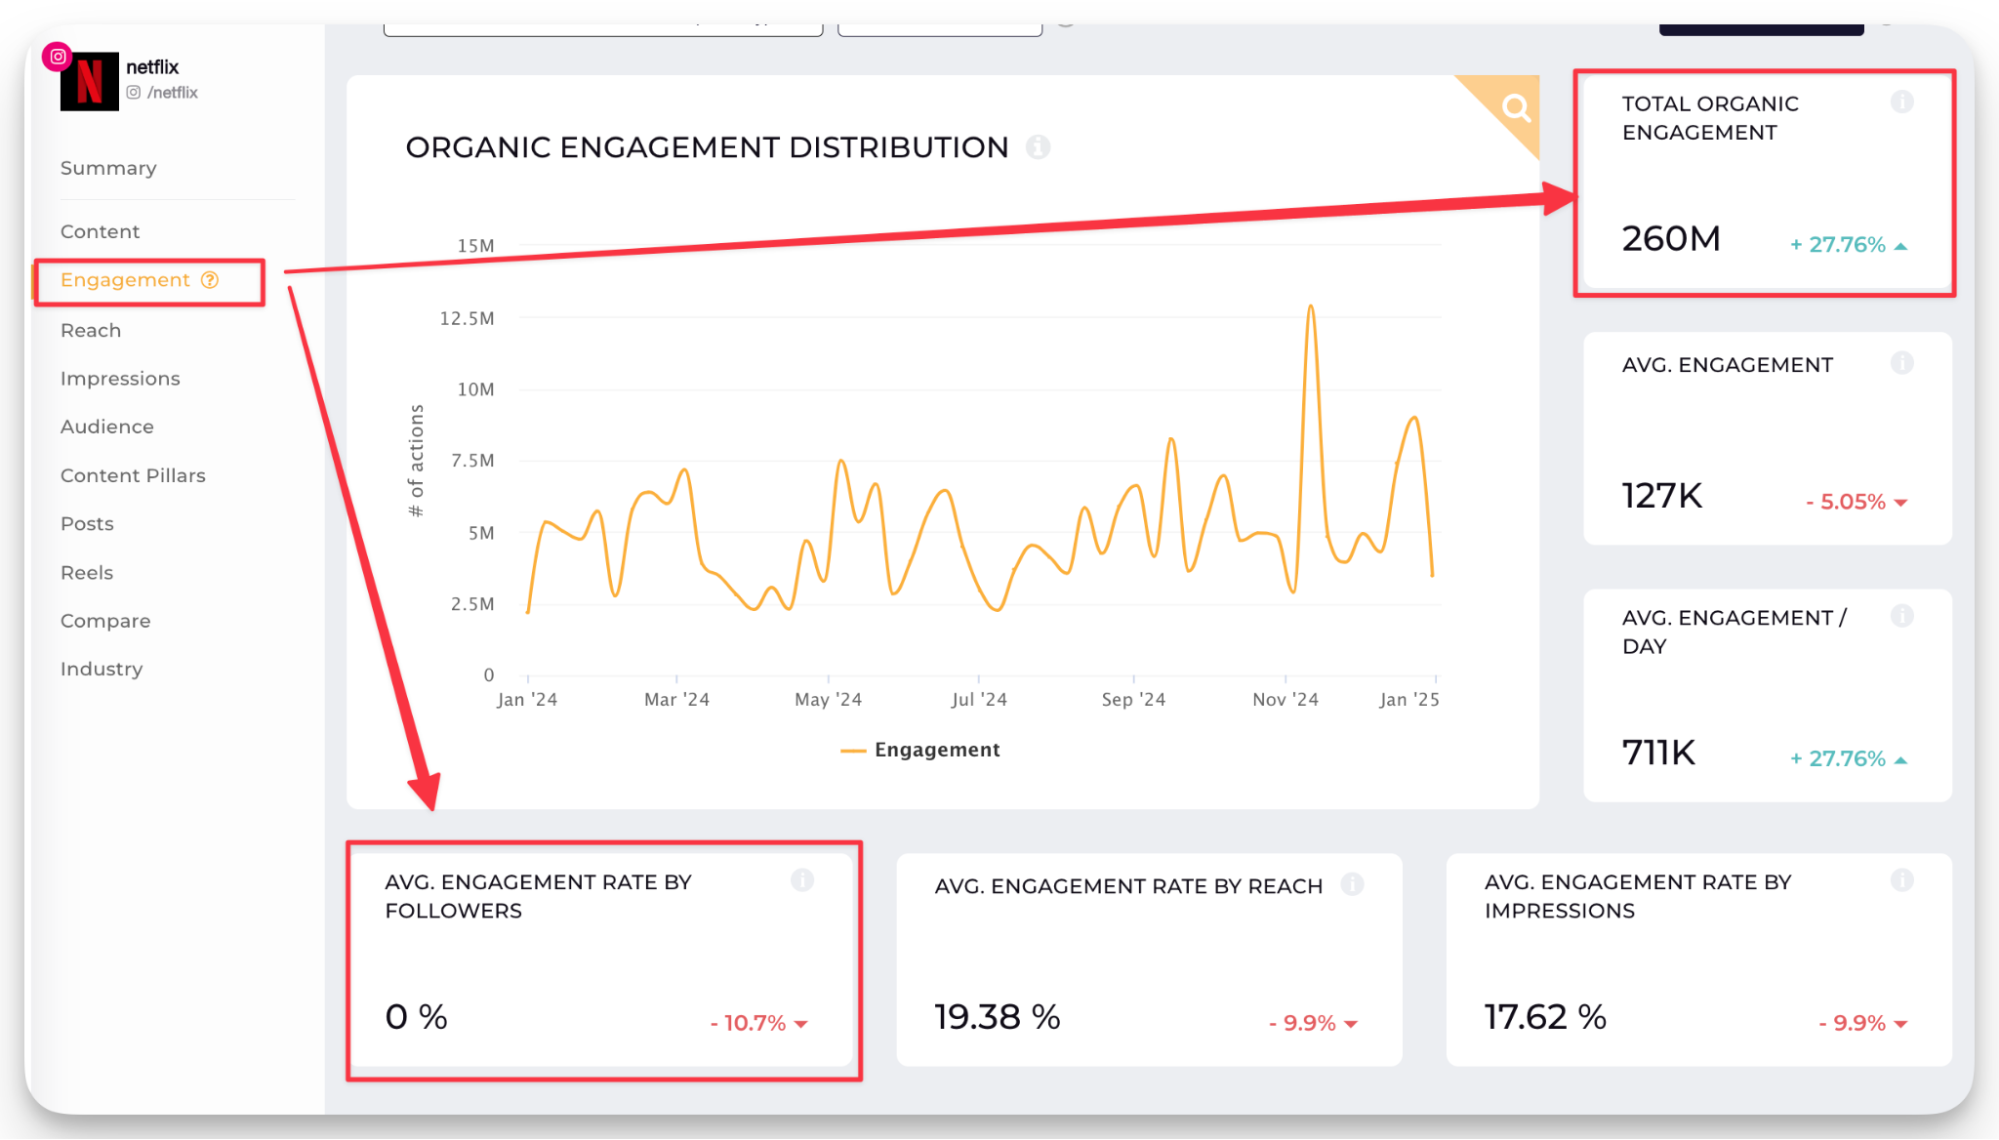Open the Reach section
The width and height of the screenshot is (1999, 1140).
click(x=90, y=330)
